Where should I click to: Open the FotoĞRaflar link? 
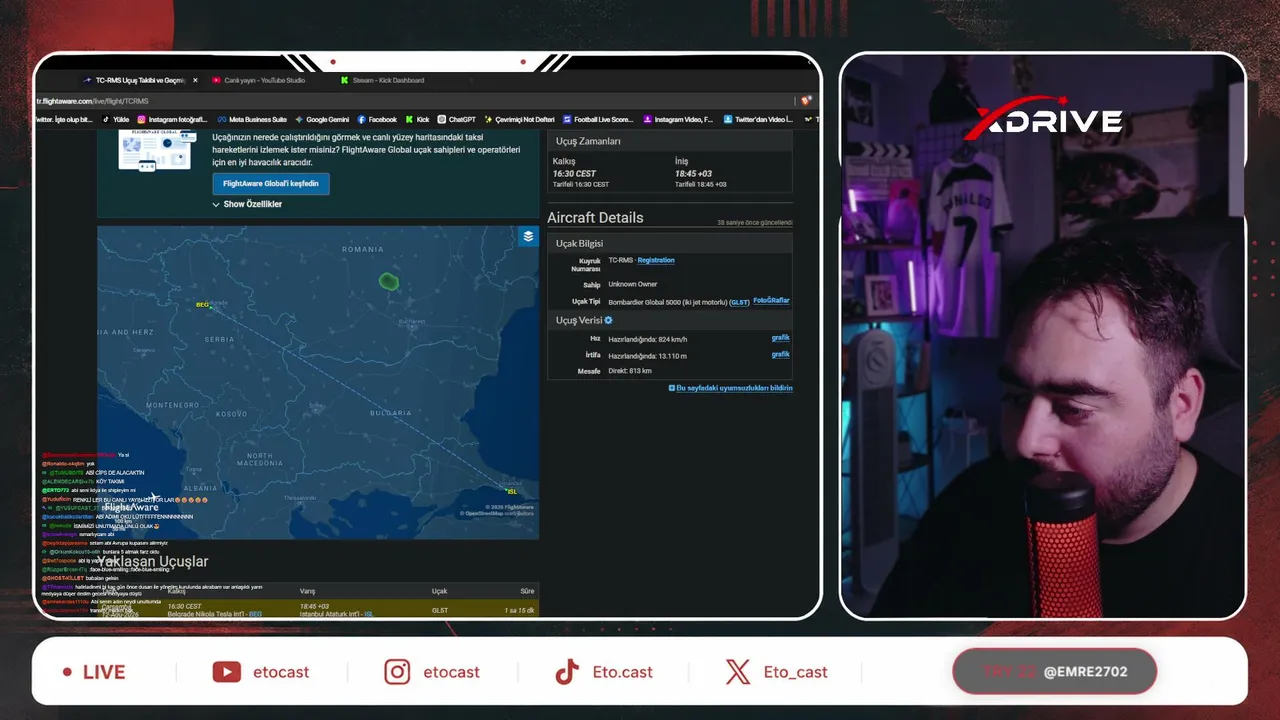click(x=771, y=301)
